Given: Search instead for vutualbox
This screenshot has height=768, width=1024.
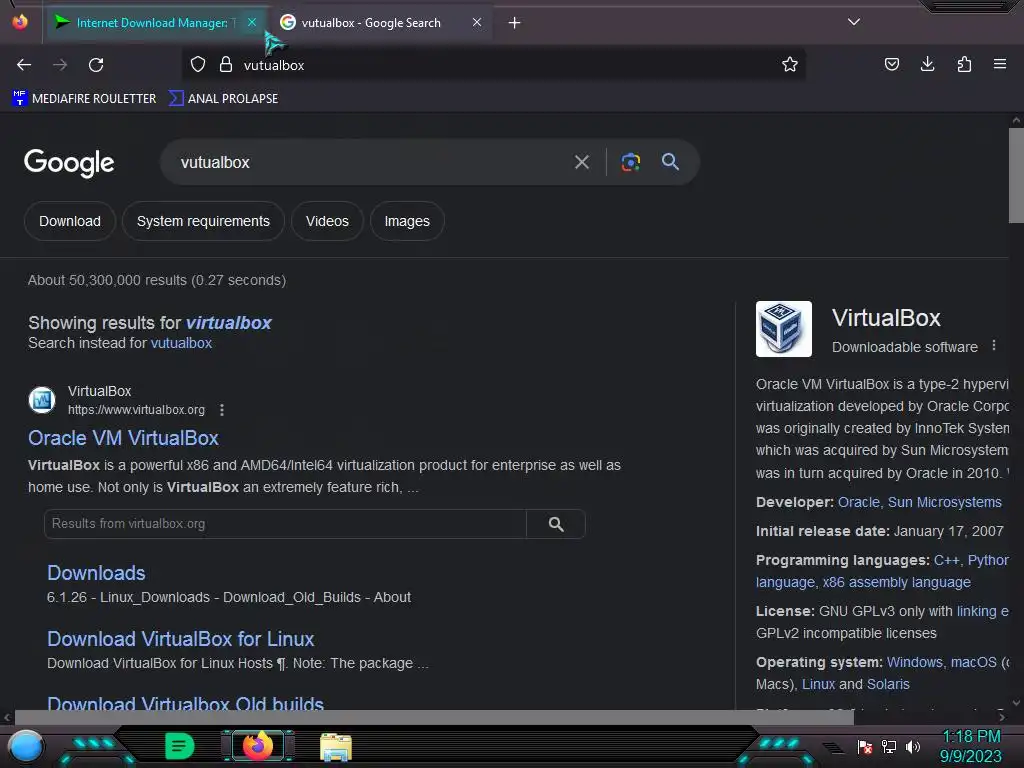Looking at the screenshot, I should 182,343.
